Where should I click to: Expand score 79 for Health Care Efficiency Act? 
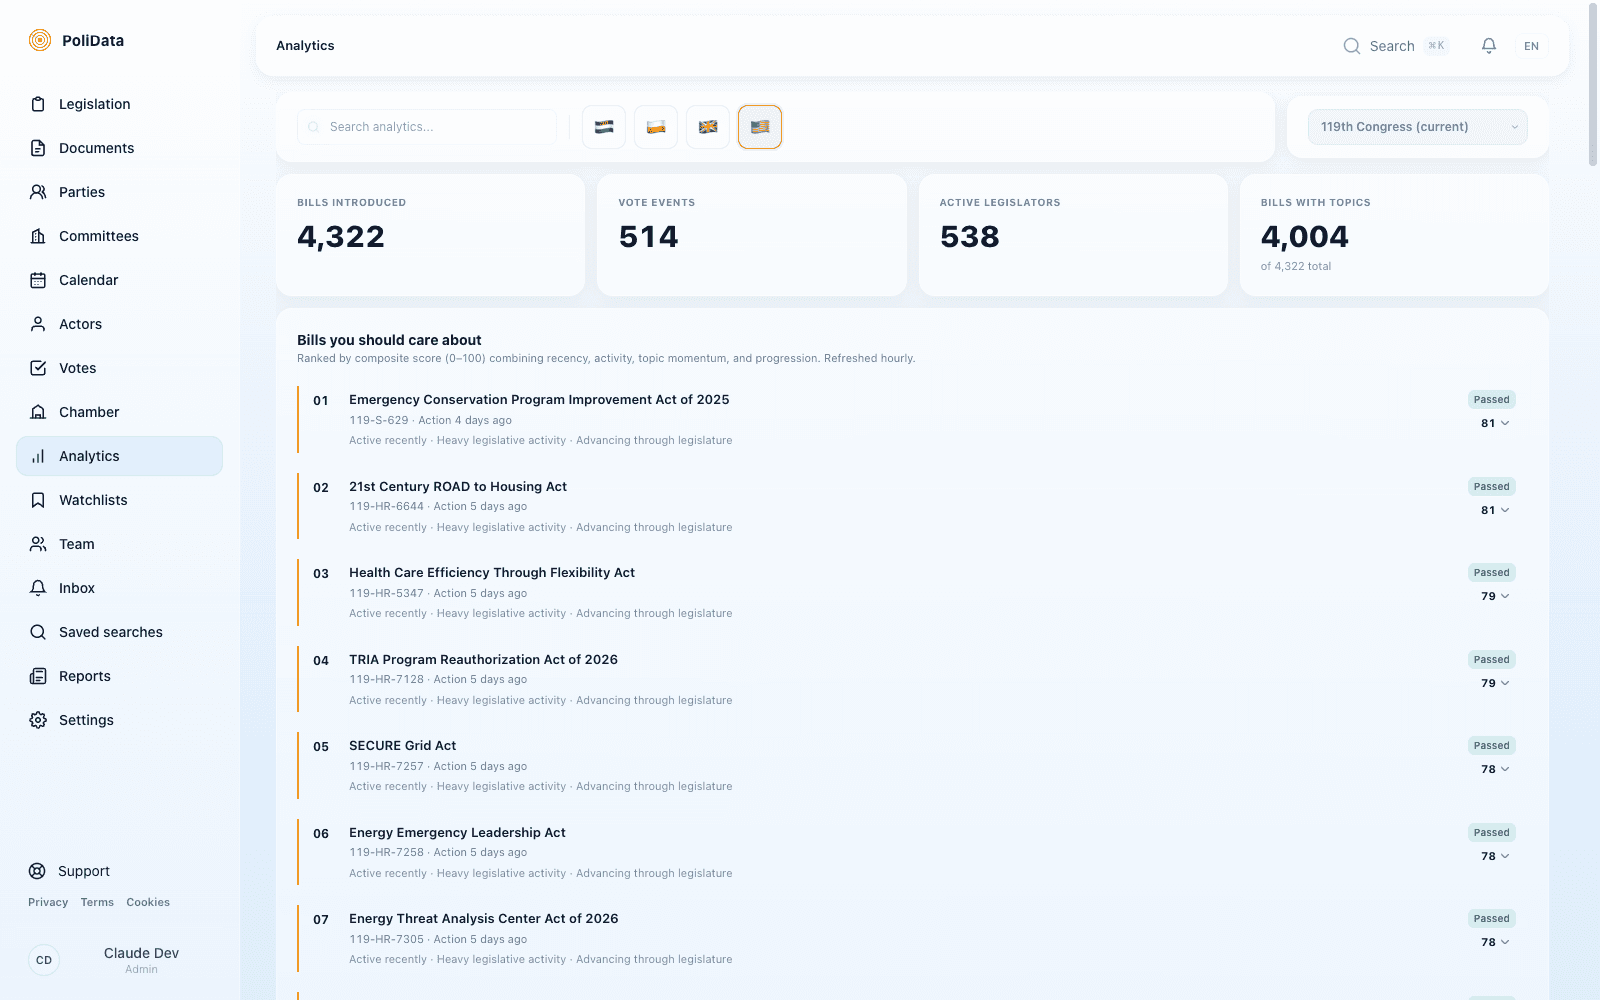click(1495, 596)
